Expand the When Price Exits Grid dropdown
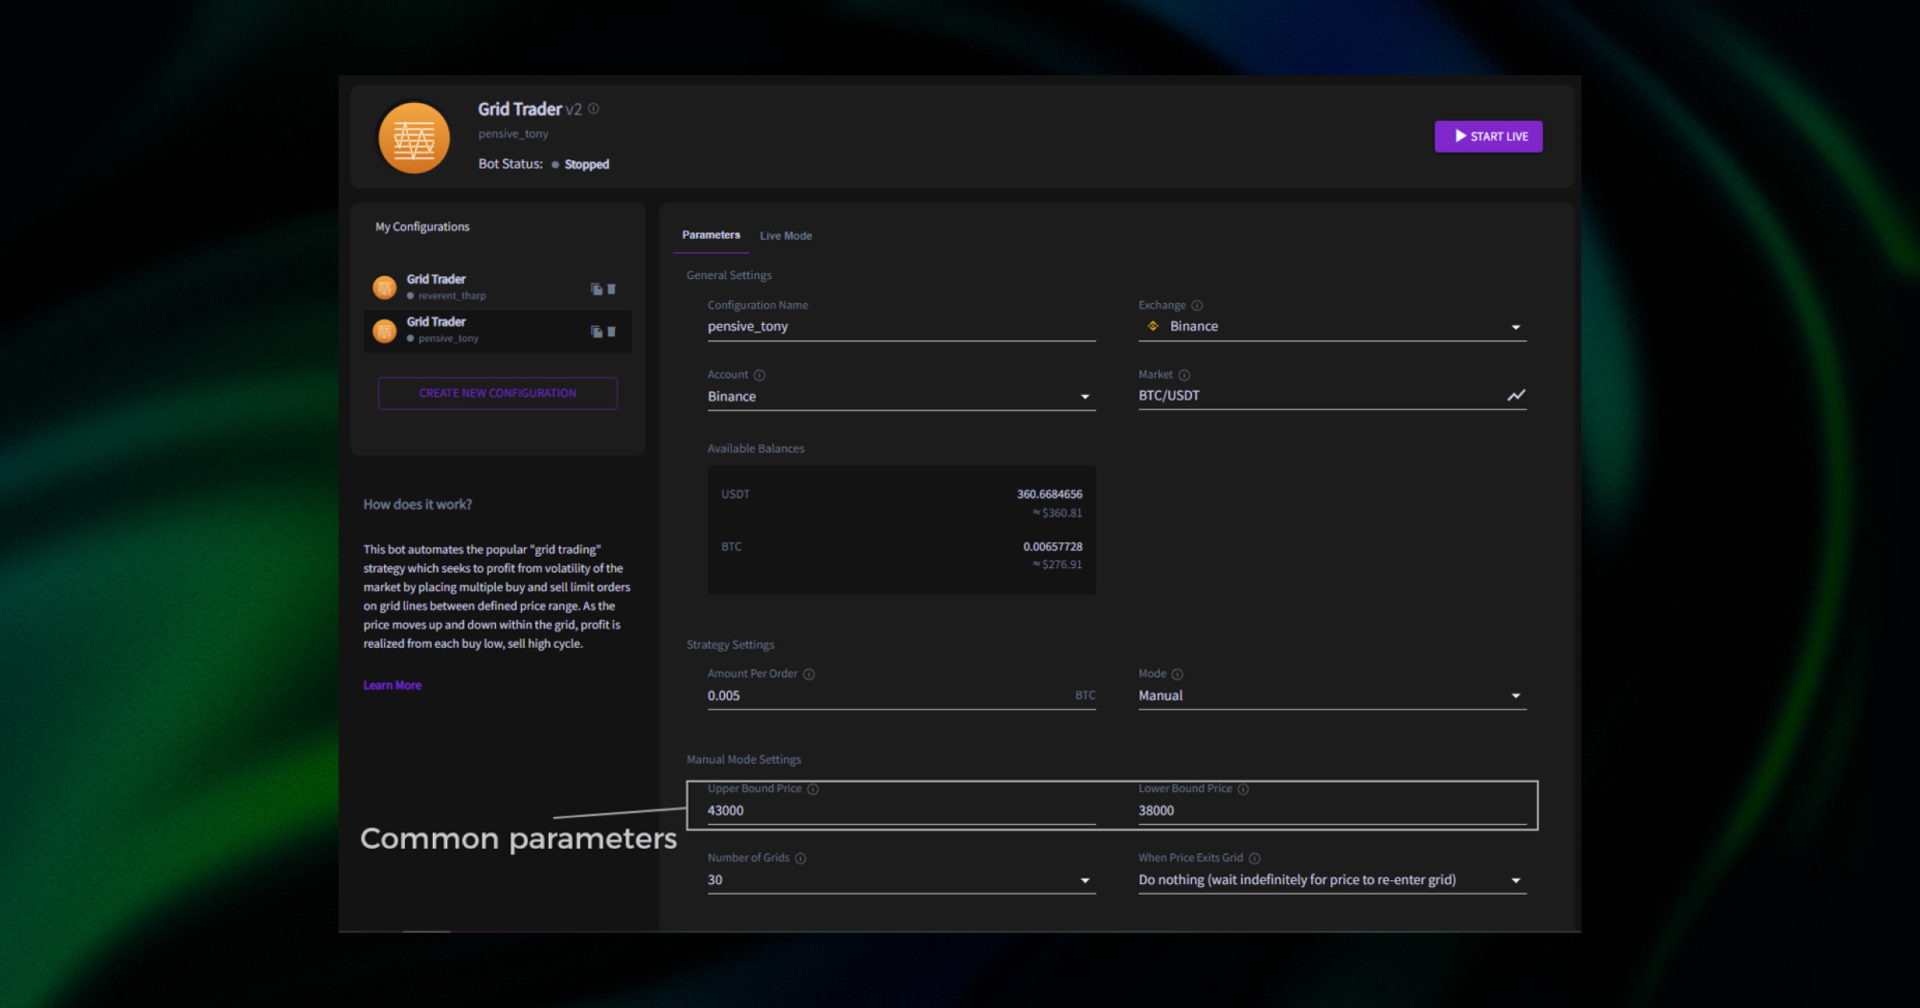The width and height of the screenshot is (1920, 1008). [x=1515, y=881]
